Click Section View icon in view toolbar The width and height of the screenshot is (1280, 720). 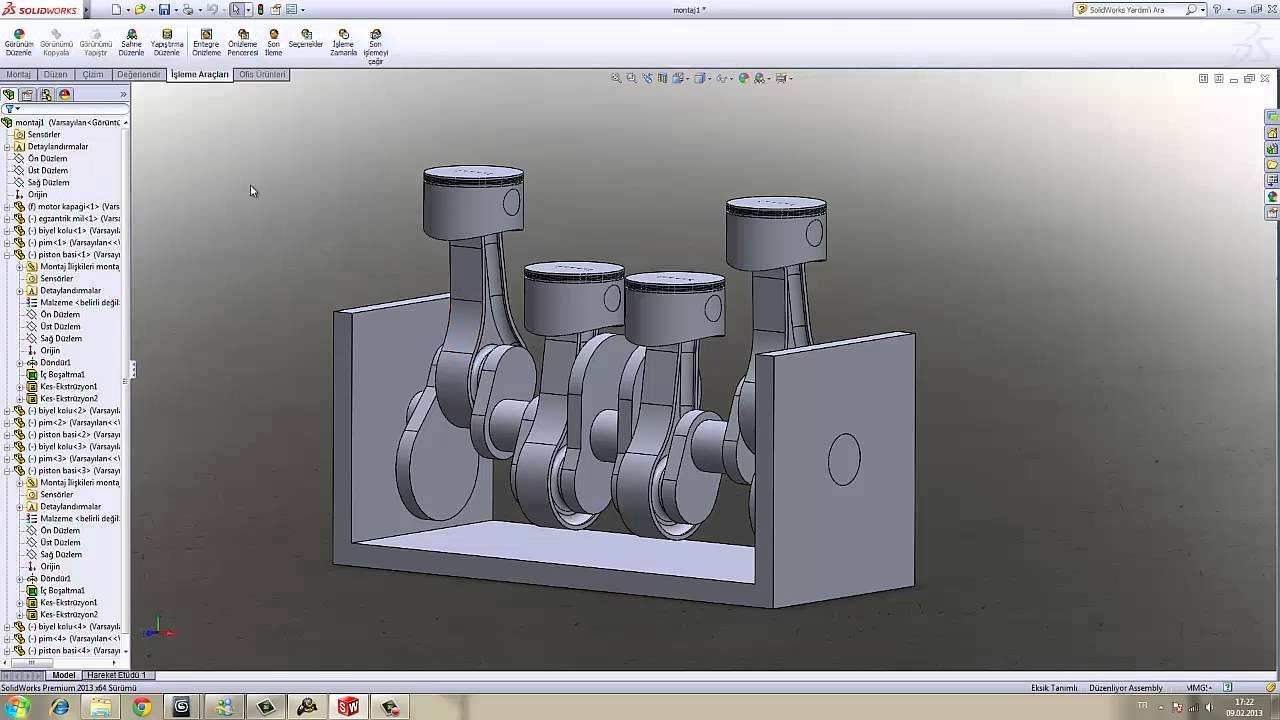click(662, 78)
